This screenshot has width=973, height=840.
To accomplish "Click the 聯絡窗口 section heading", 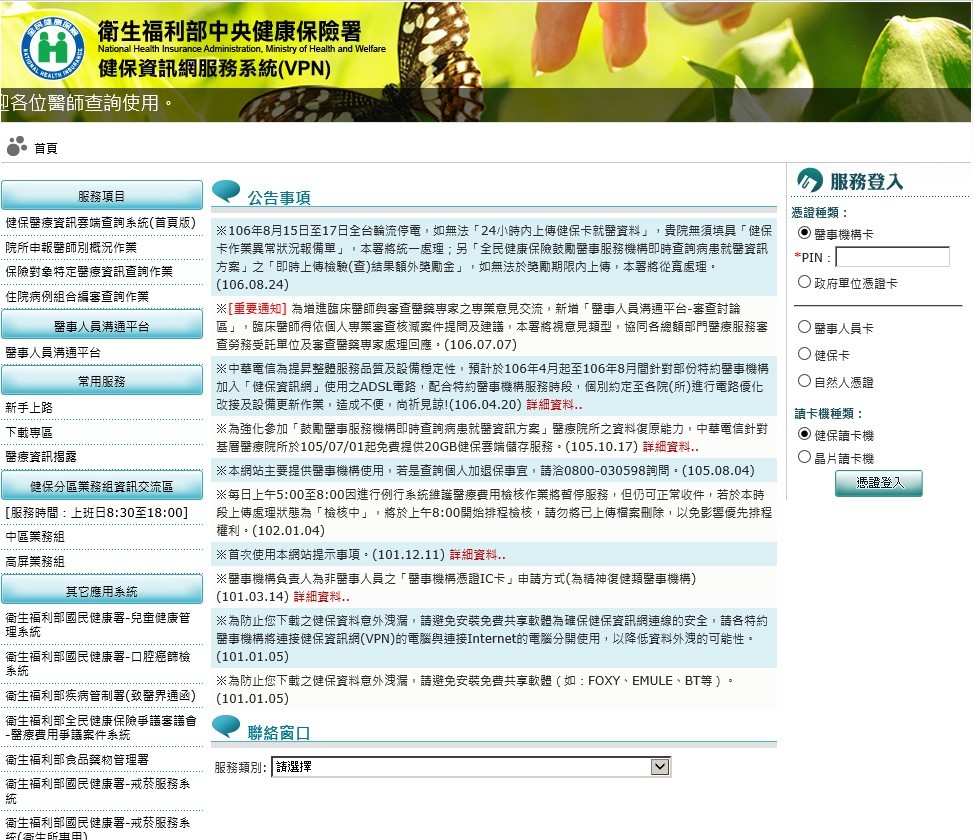I will tap(279, 733).
